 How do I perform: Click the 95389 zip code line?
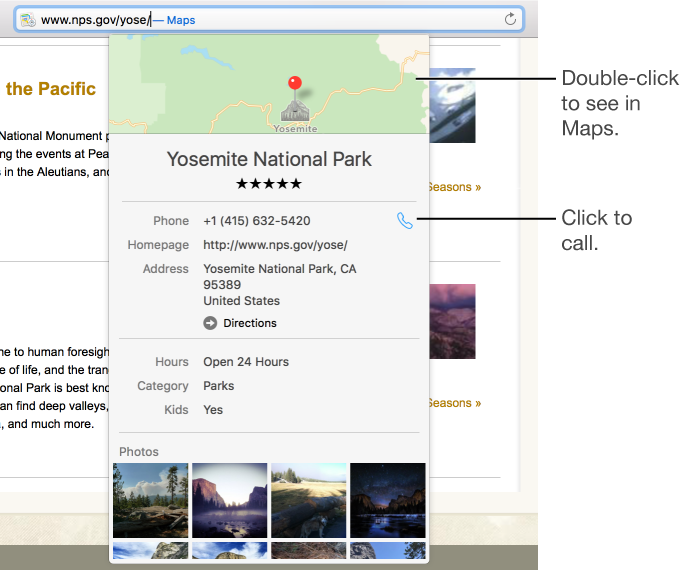coord(222,285)
